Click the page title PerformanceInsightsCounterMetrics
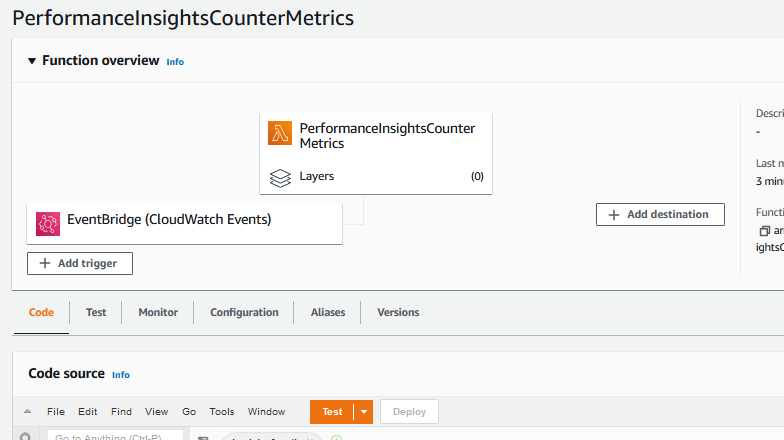784x440 pixels. coord(183,18)
